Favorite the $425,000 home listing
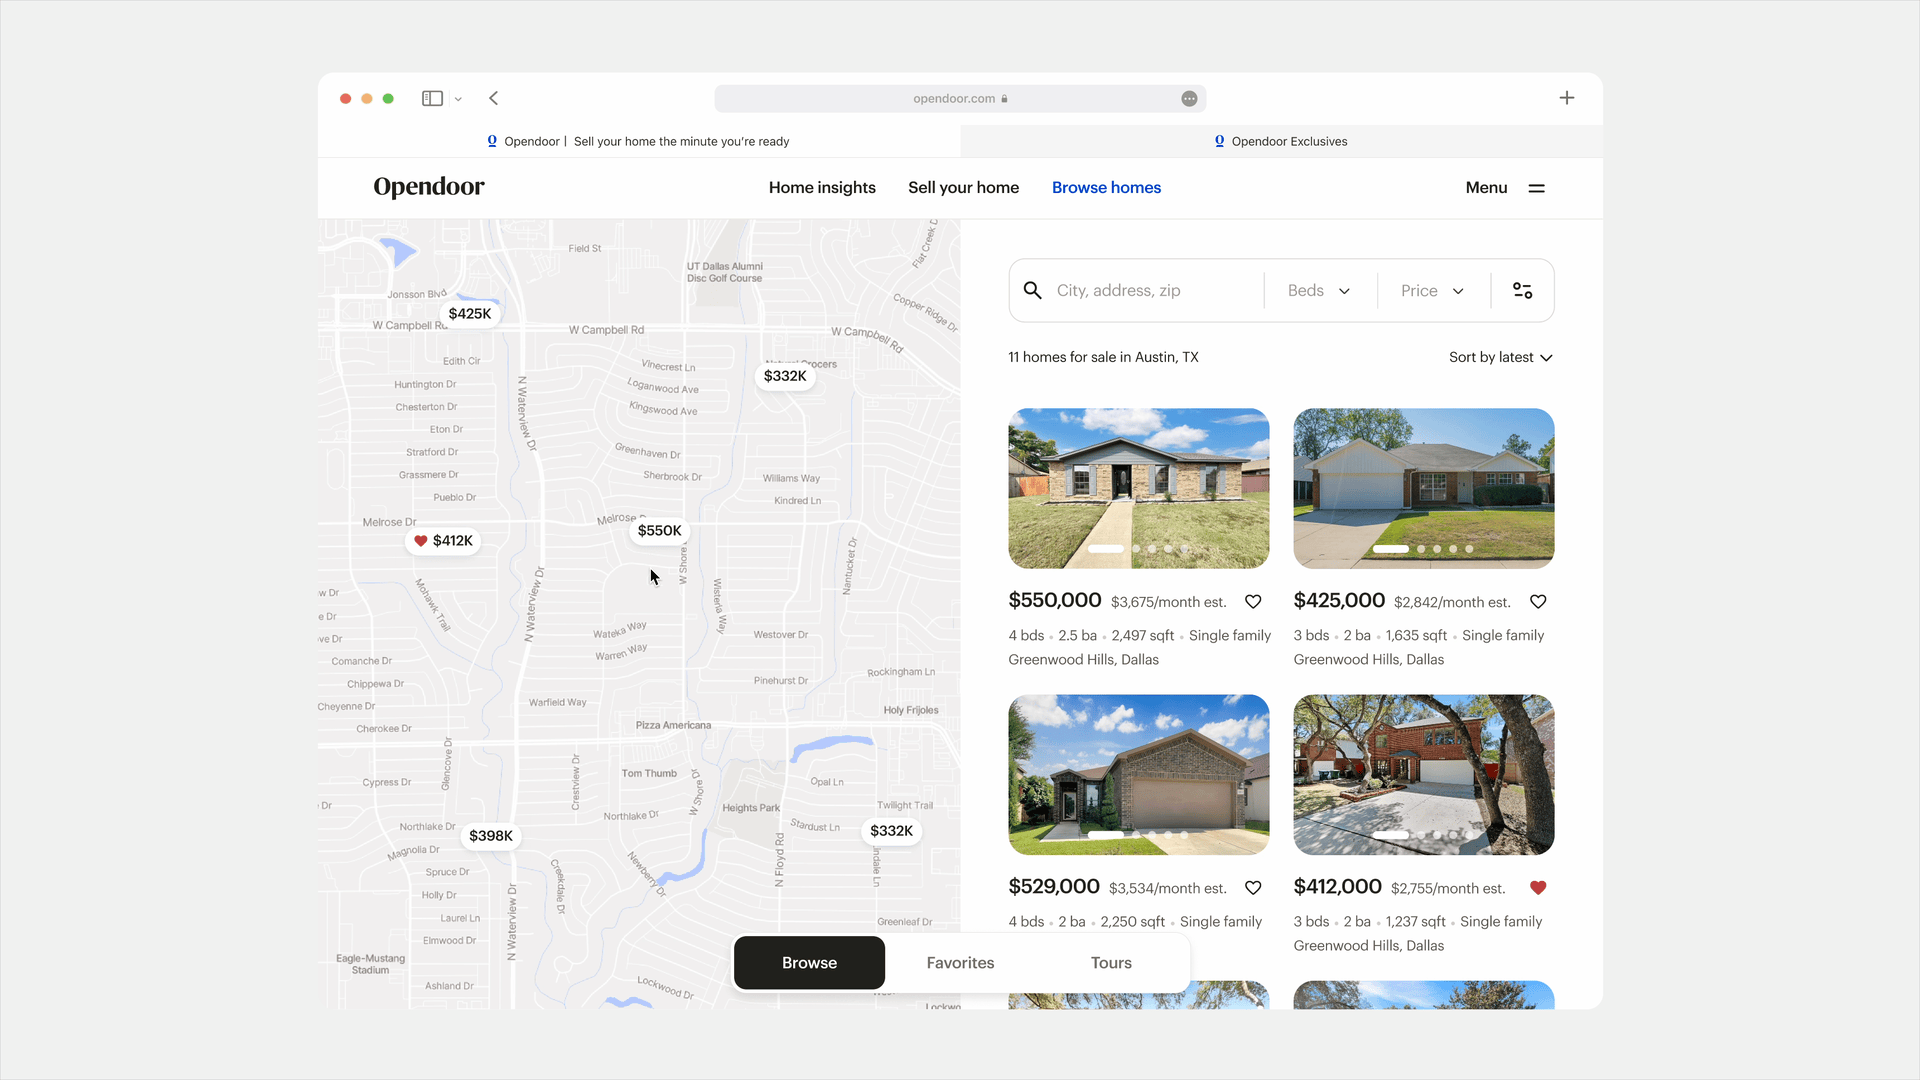Viewport: 1920px width, 1080px height. tap(1538, 602)
